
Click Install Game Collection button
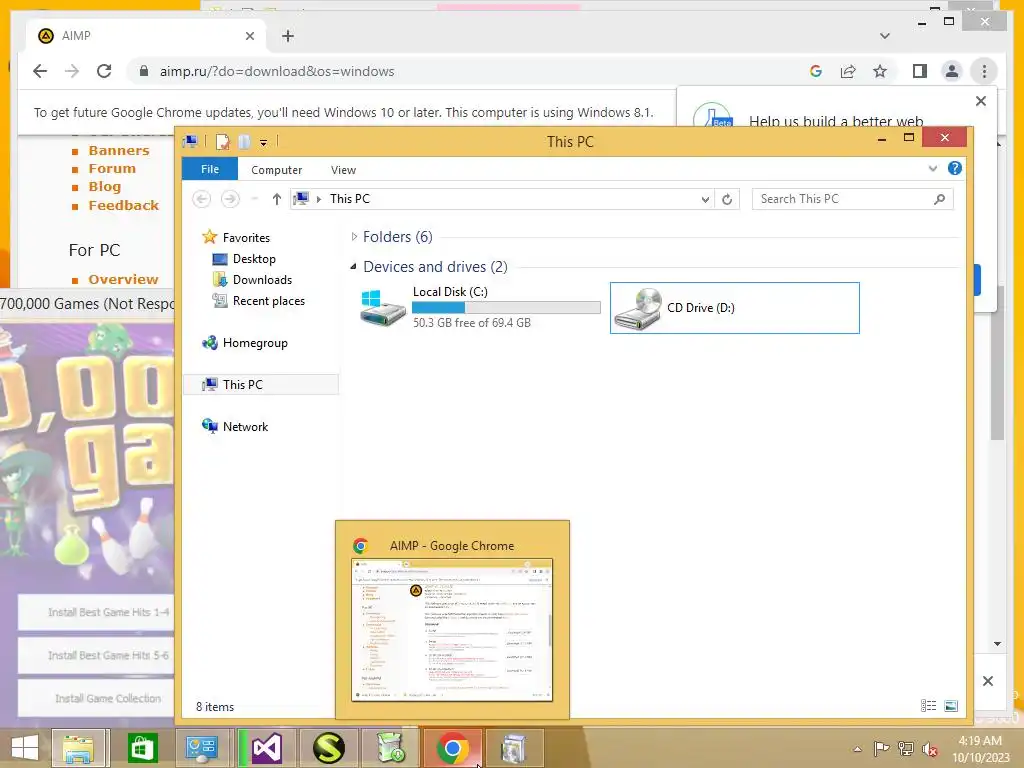[97, 698]
